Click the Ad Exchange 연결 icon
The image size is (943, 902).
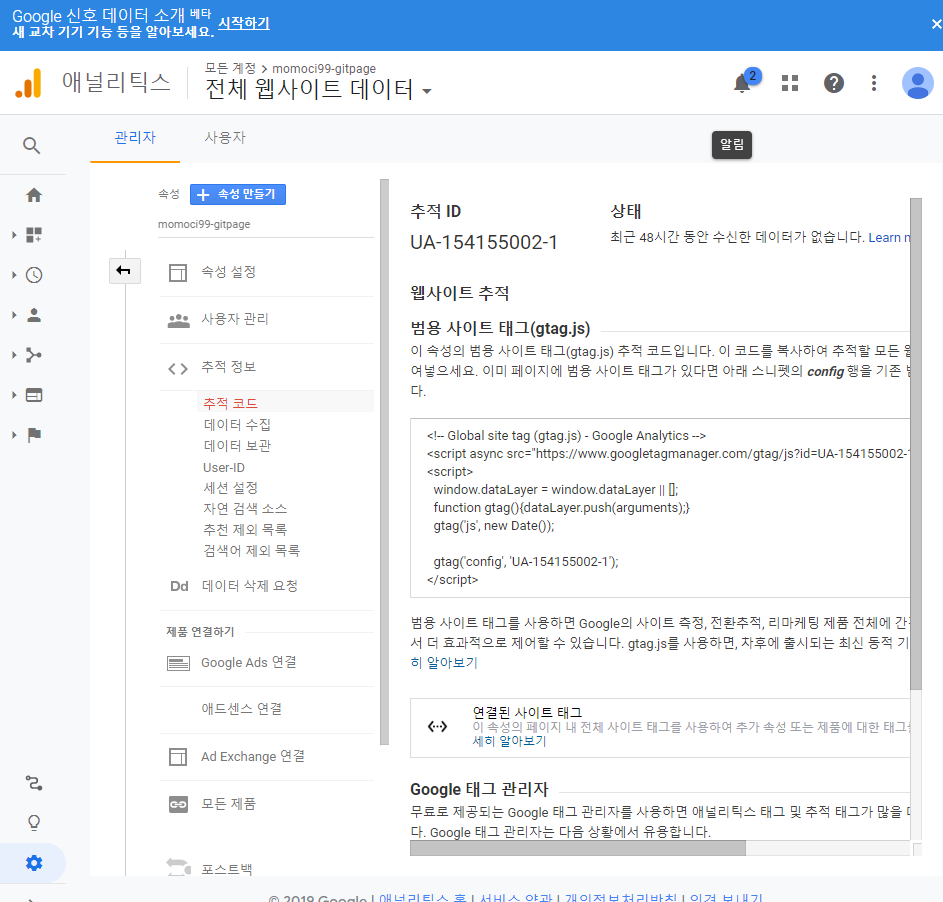point(178,756)
